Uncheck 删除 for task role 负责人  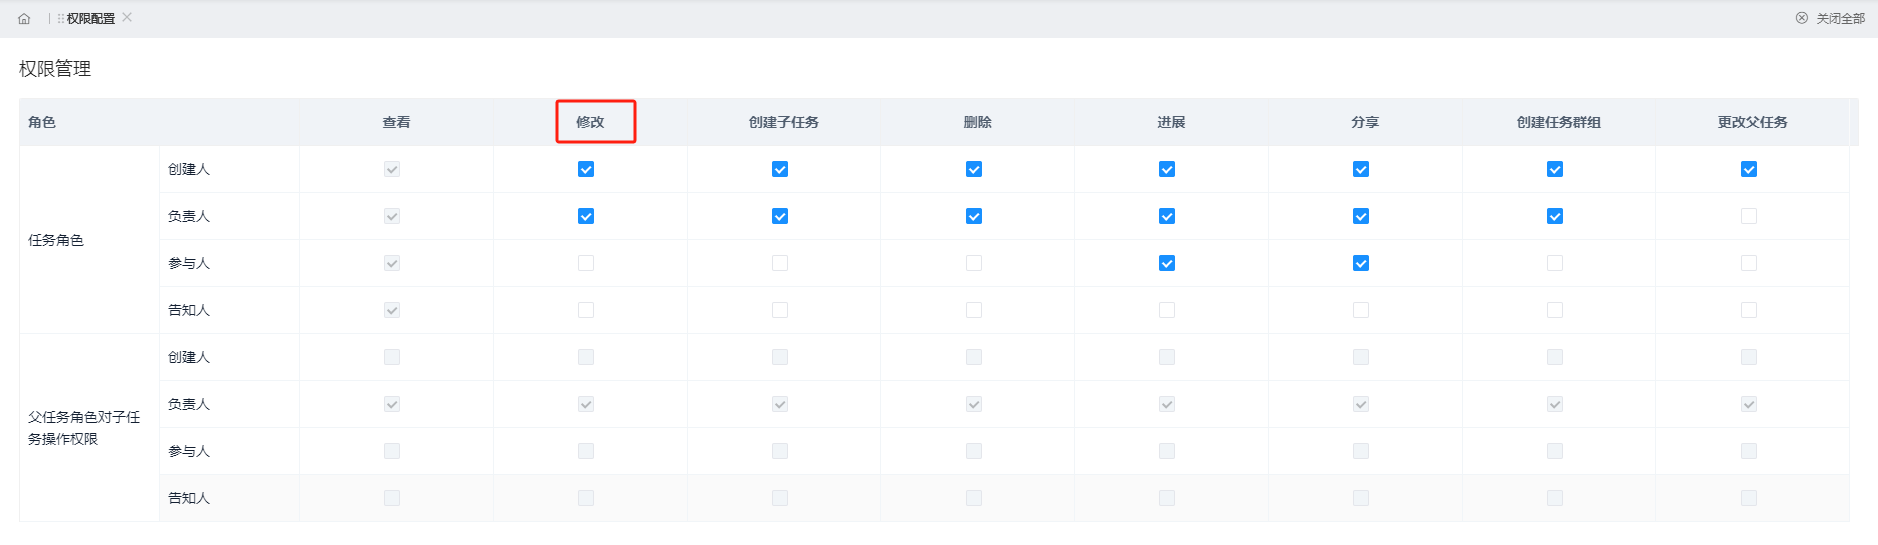click(x=974, y=216)
